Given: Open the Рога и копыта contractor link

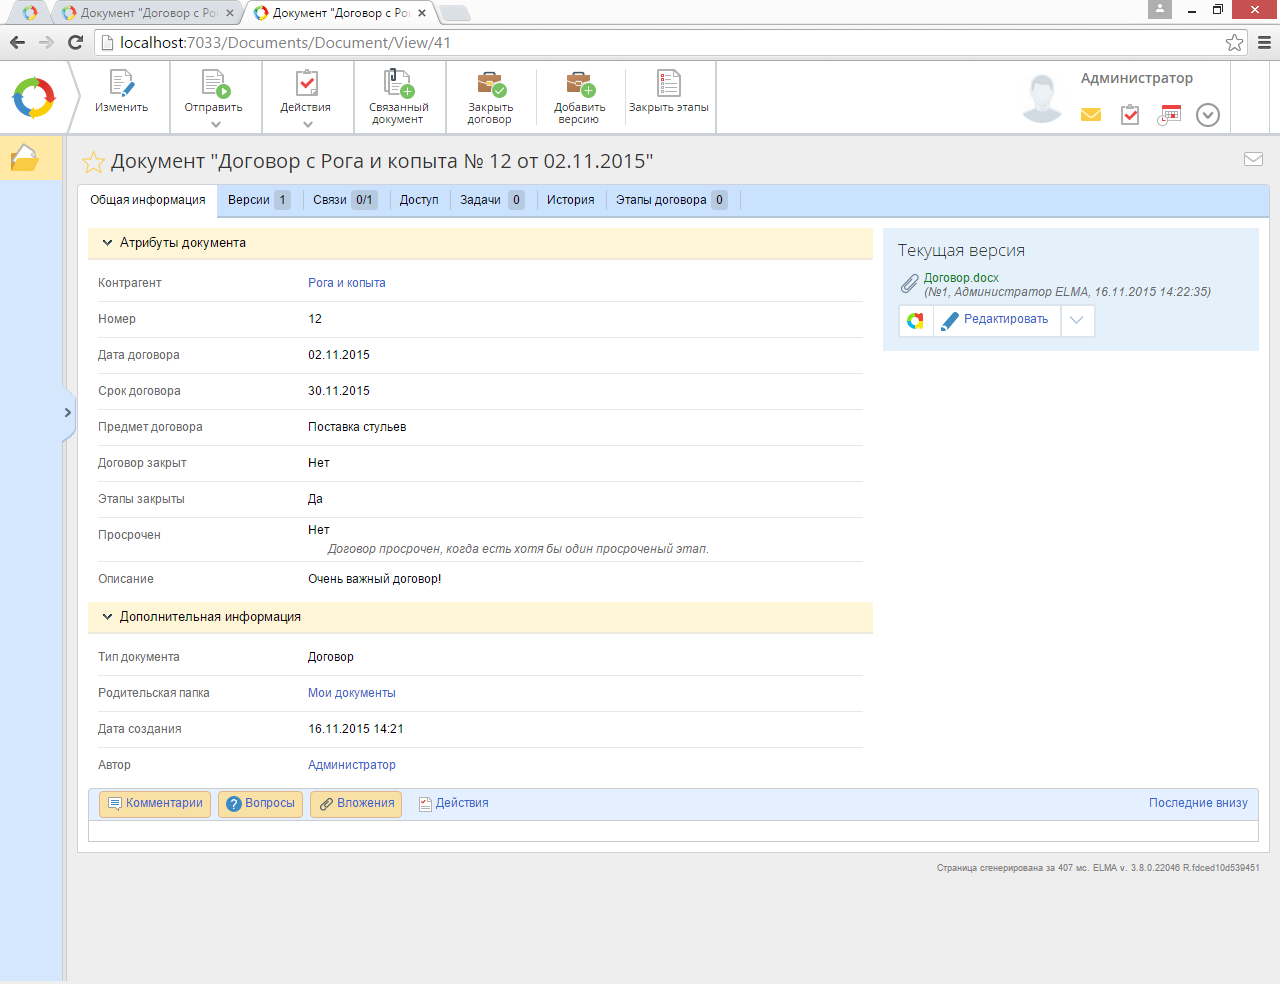Looking at the screenshot, I should click(x=346, y=283).
